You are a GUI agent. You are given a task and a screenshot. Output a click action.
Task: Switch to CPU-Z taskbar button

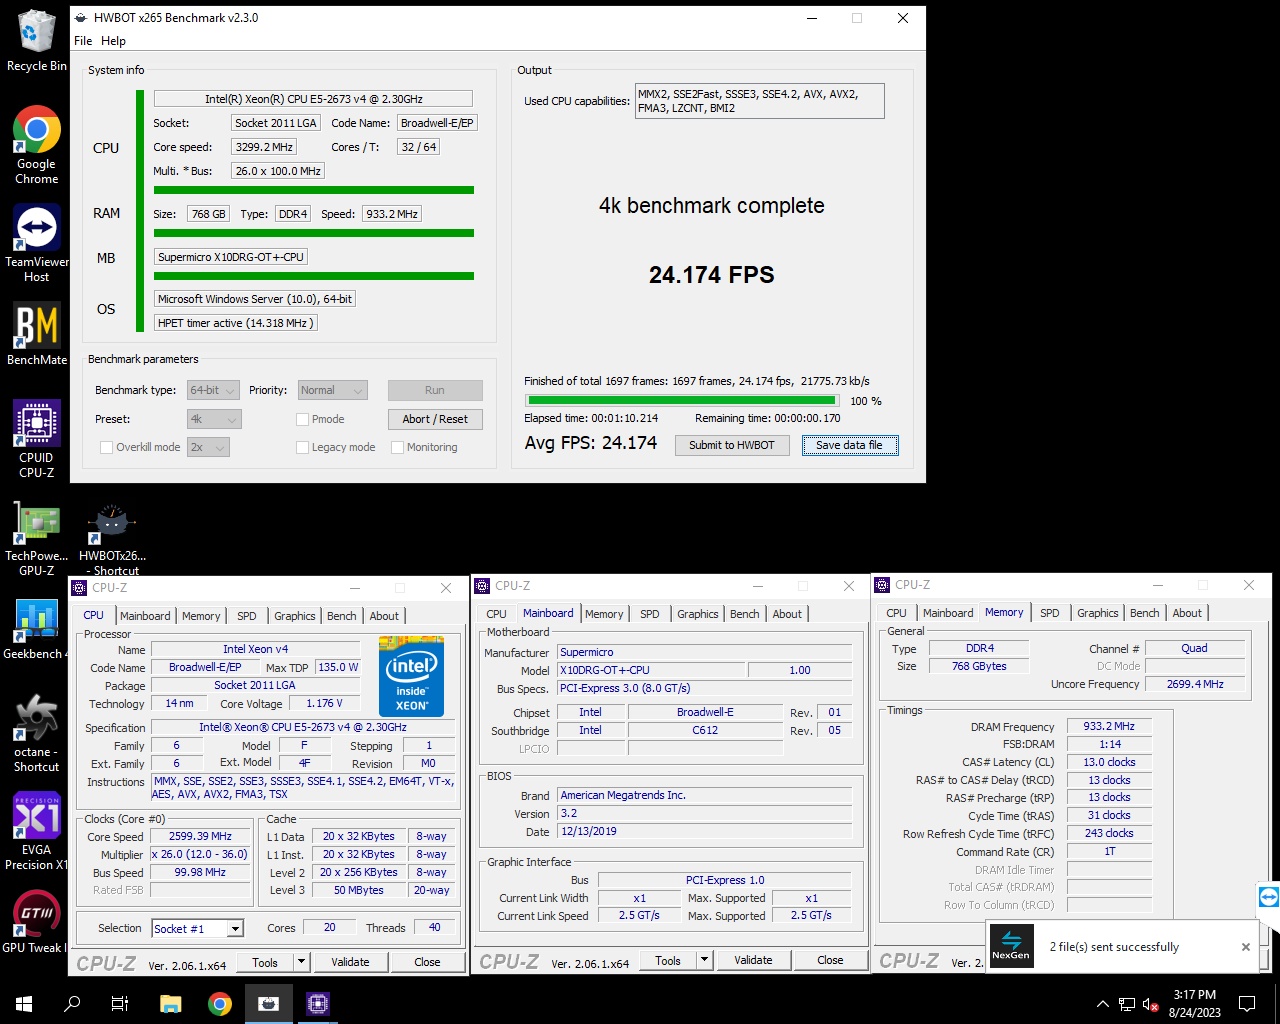[317, 1004]
